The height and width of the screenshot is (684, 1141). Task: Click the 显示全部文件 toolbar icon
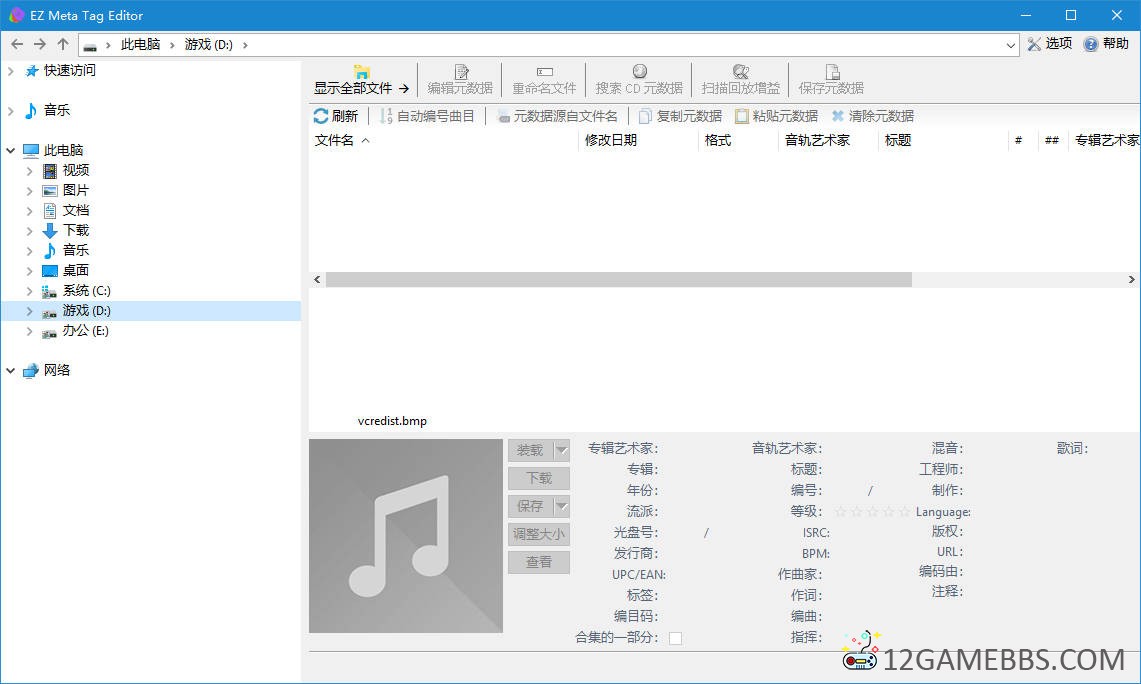pos(362,71)
